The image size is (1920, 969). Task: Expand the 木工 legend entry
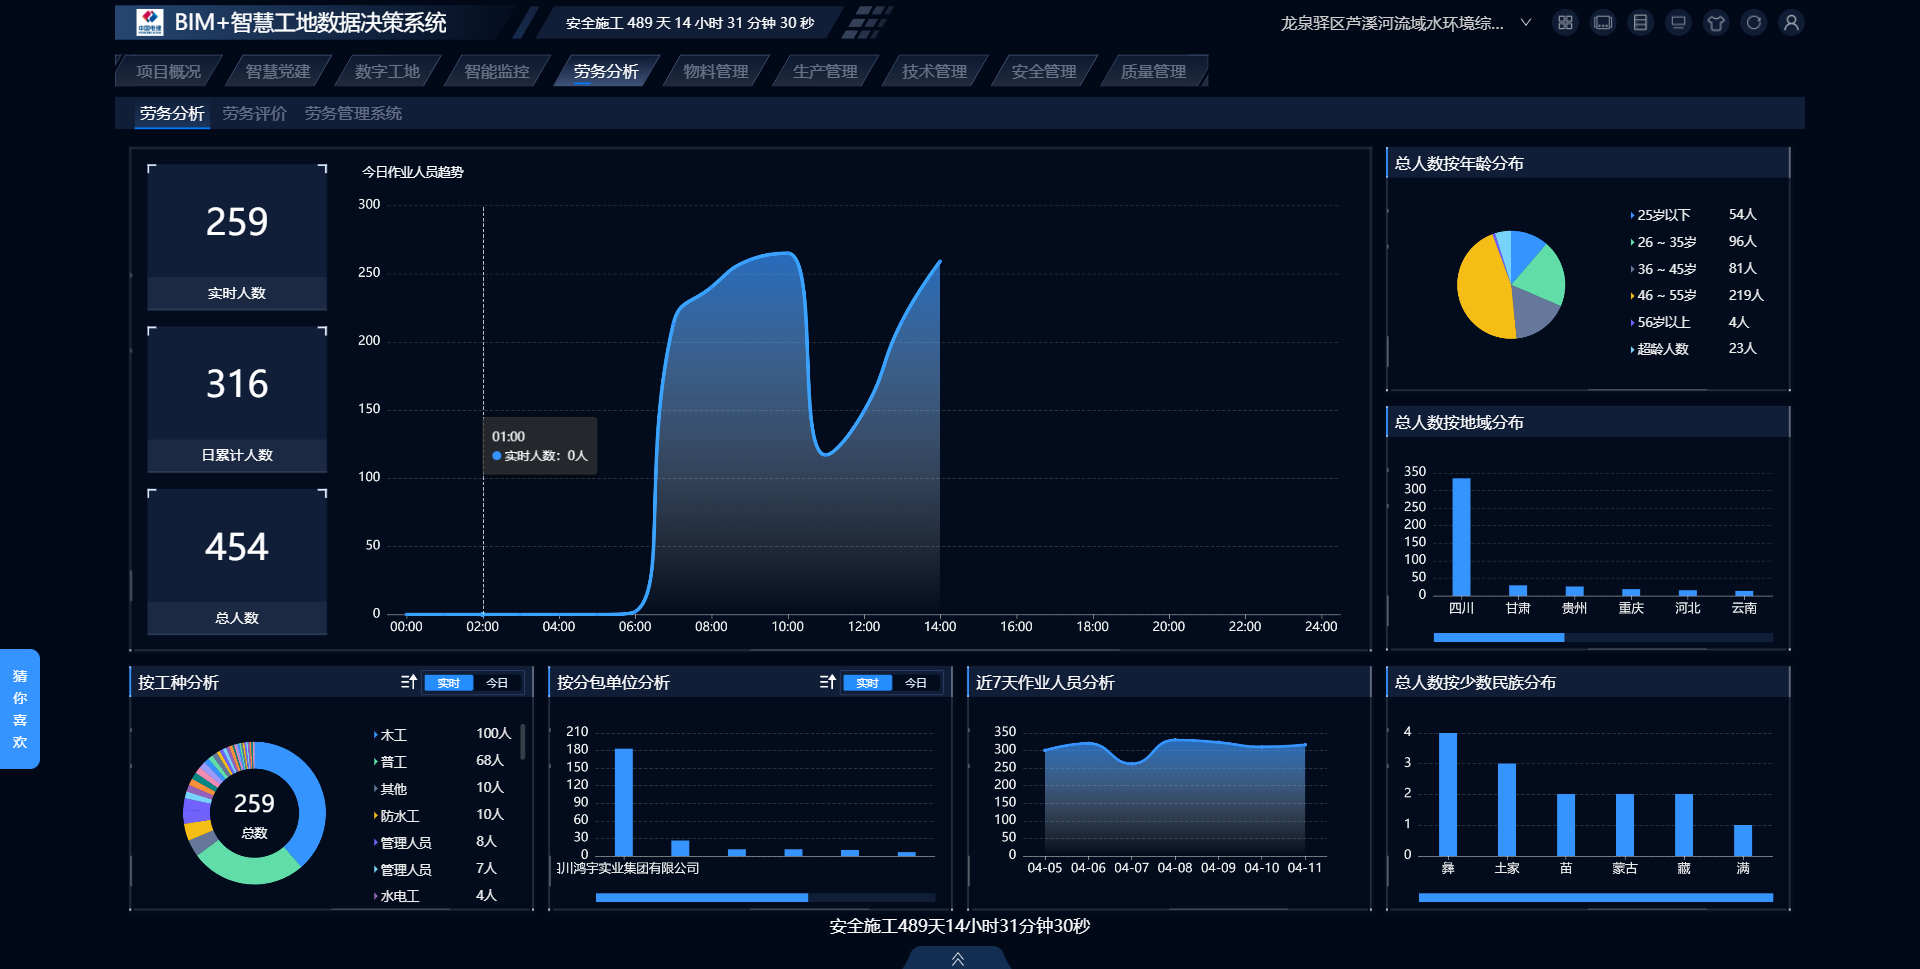[393, 735]
